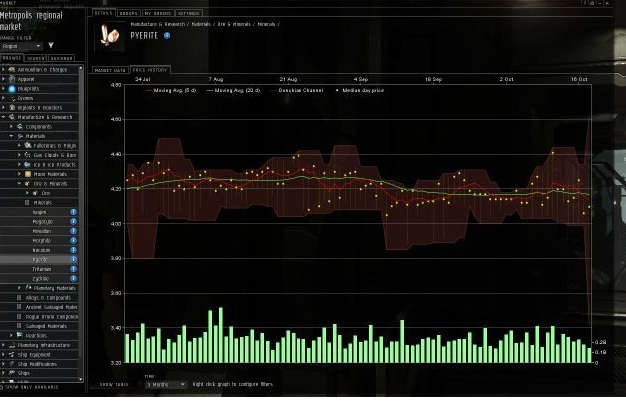Image resolution: width=626 pixels, height=414 pixels.
Task: Click the range filter funnel icon
Action: [51, 46]
